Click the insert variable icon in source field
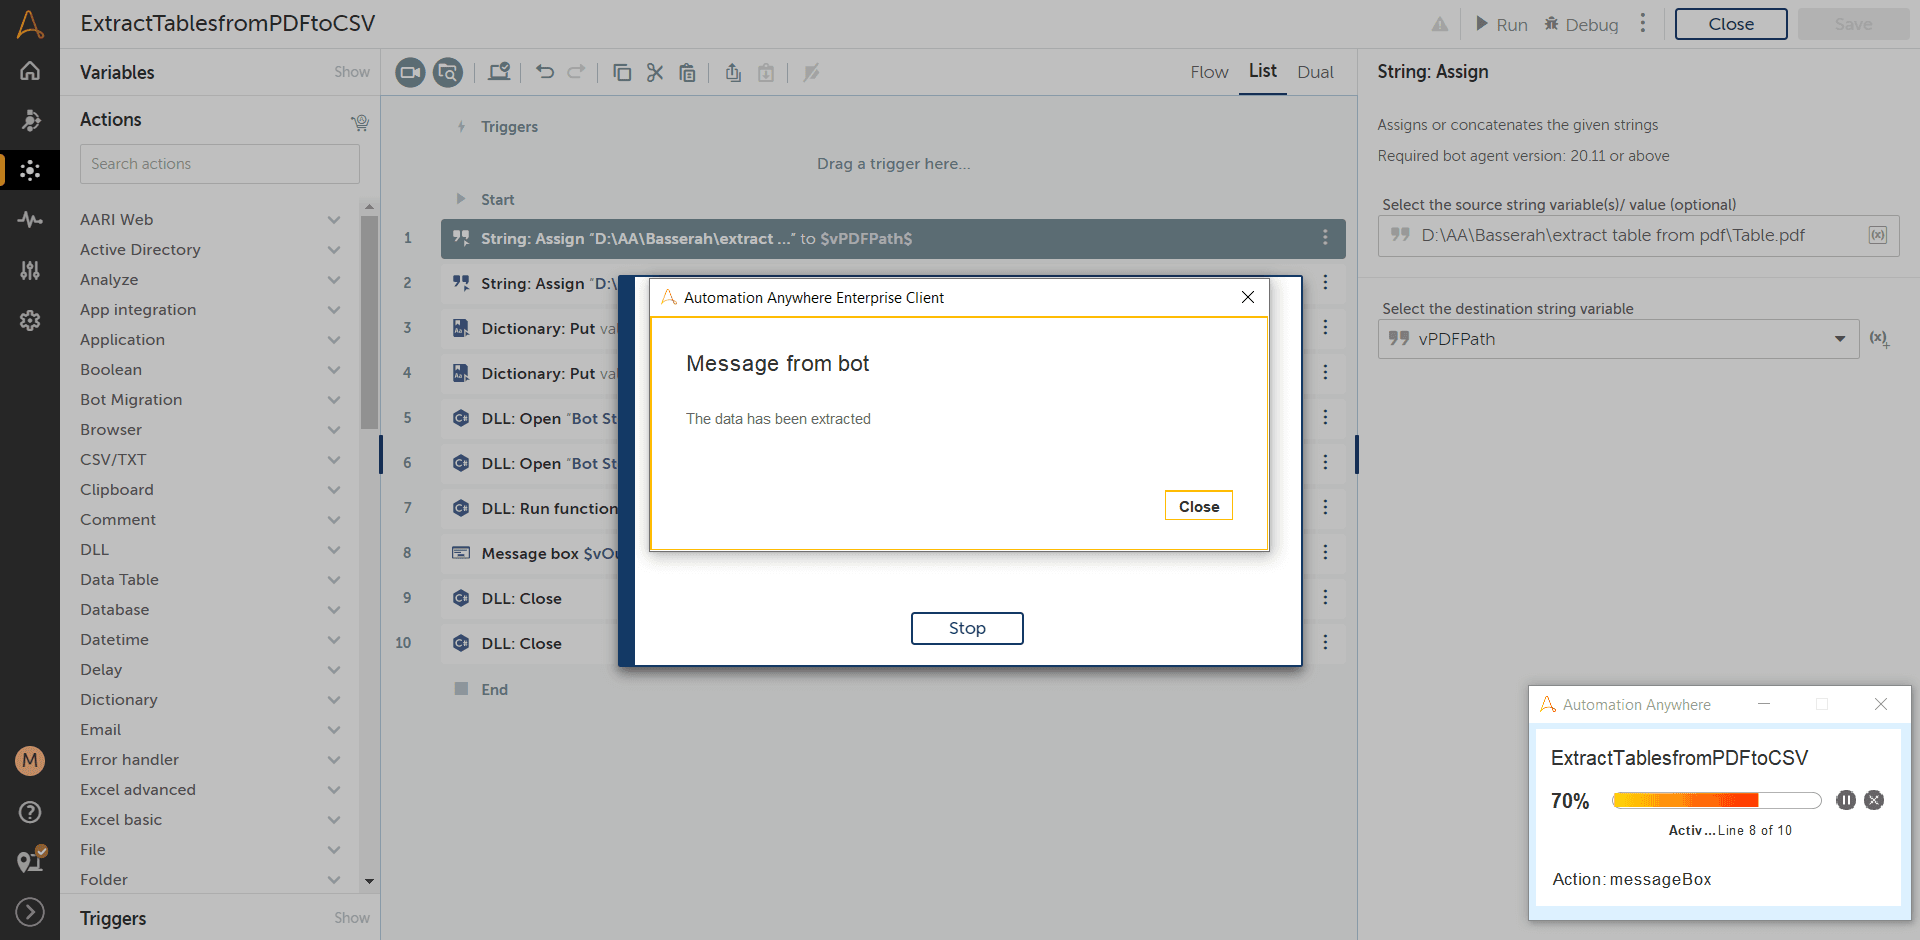The width and height of the screenshot is (1920, 940). [1878, 235]
